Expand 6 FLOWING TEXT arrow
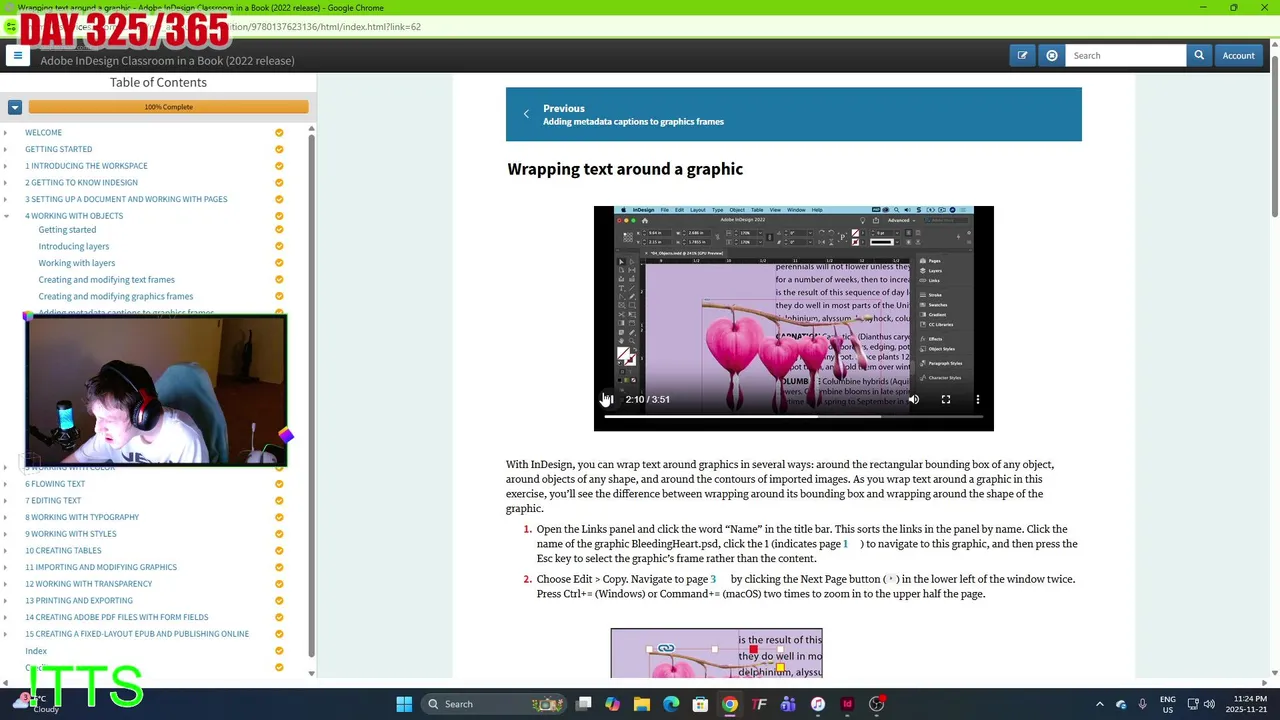The height and width of the screenshot is (720, 1280). tap(6, 484)
